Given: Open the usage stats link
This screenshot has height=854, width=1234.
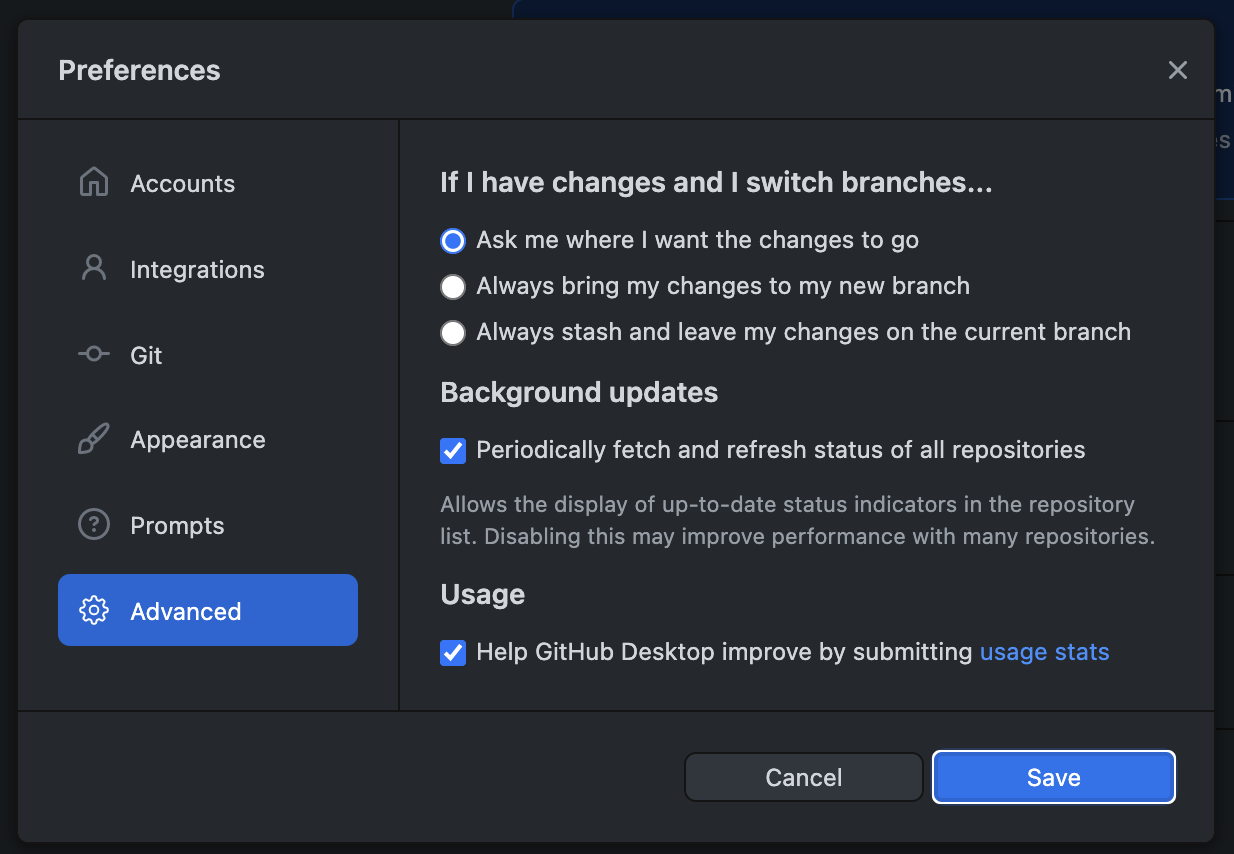Looking at the screenshot, I should point(1044,652).
